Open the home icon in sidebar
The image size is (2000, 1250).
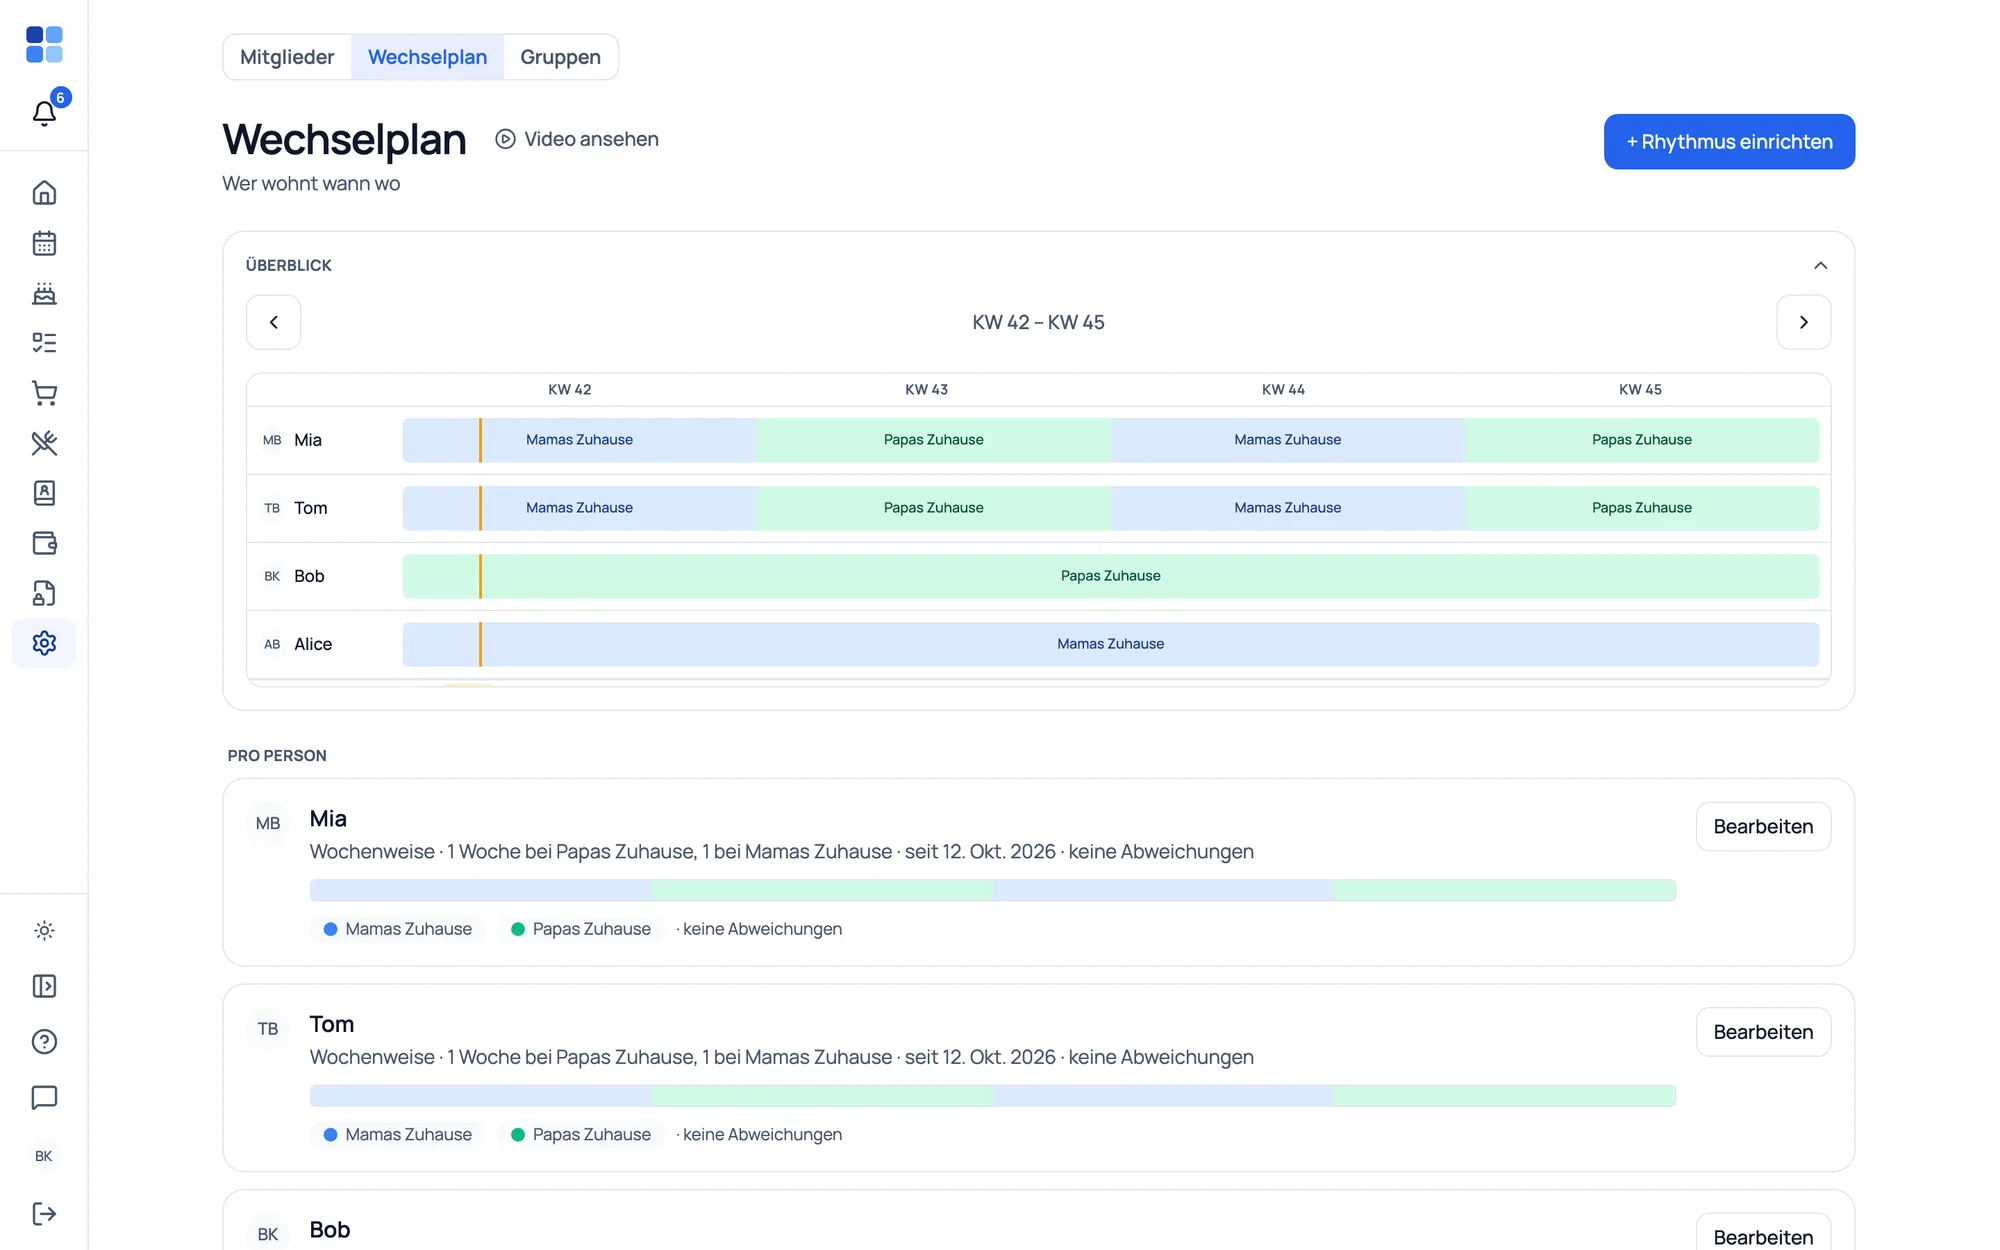tap(44, 193)
